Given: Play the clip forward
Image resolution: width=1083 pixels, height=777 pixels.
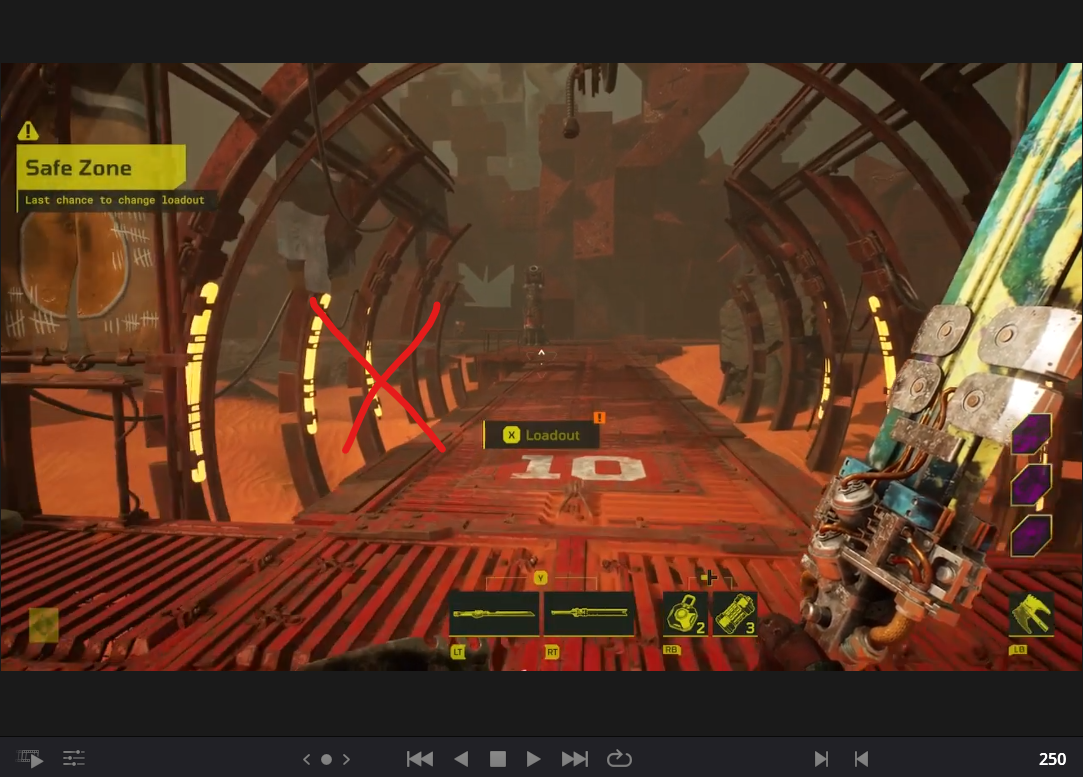Looking at the screenshot, I should click(x=533, y=759).
